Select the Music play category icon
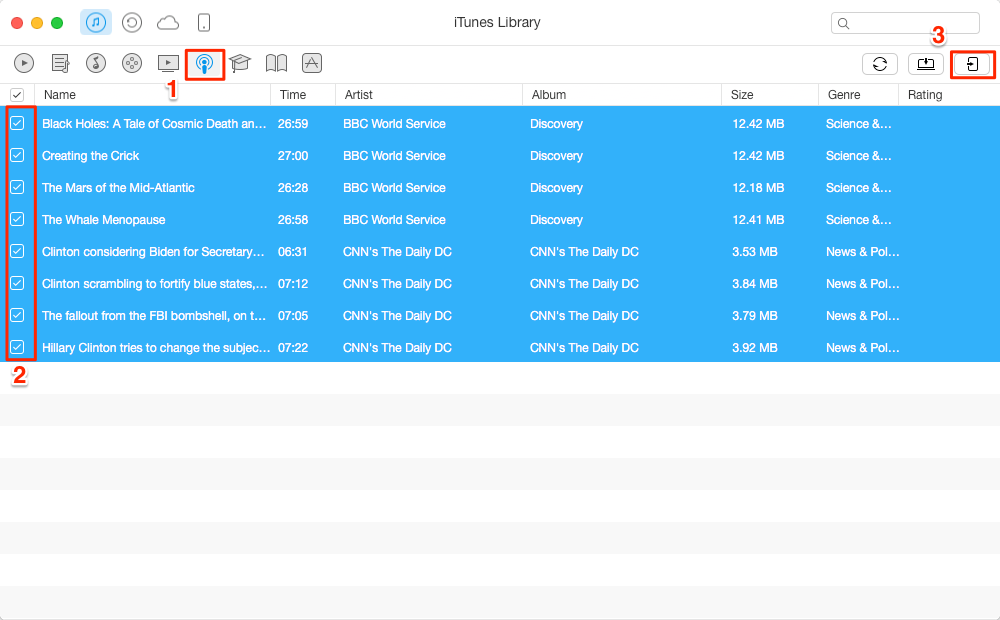 point(24,63)
